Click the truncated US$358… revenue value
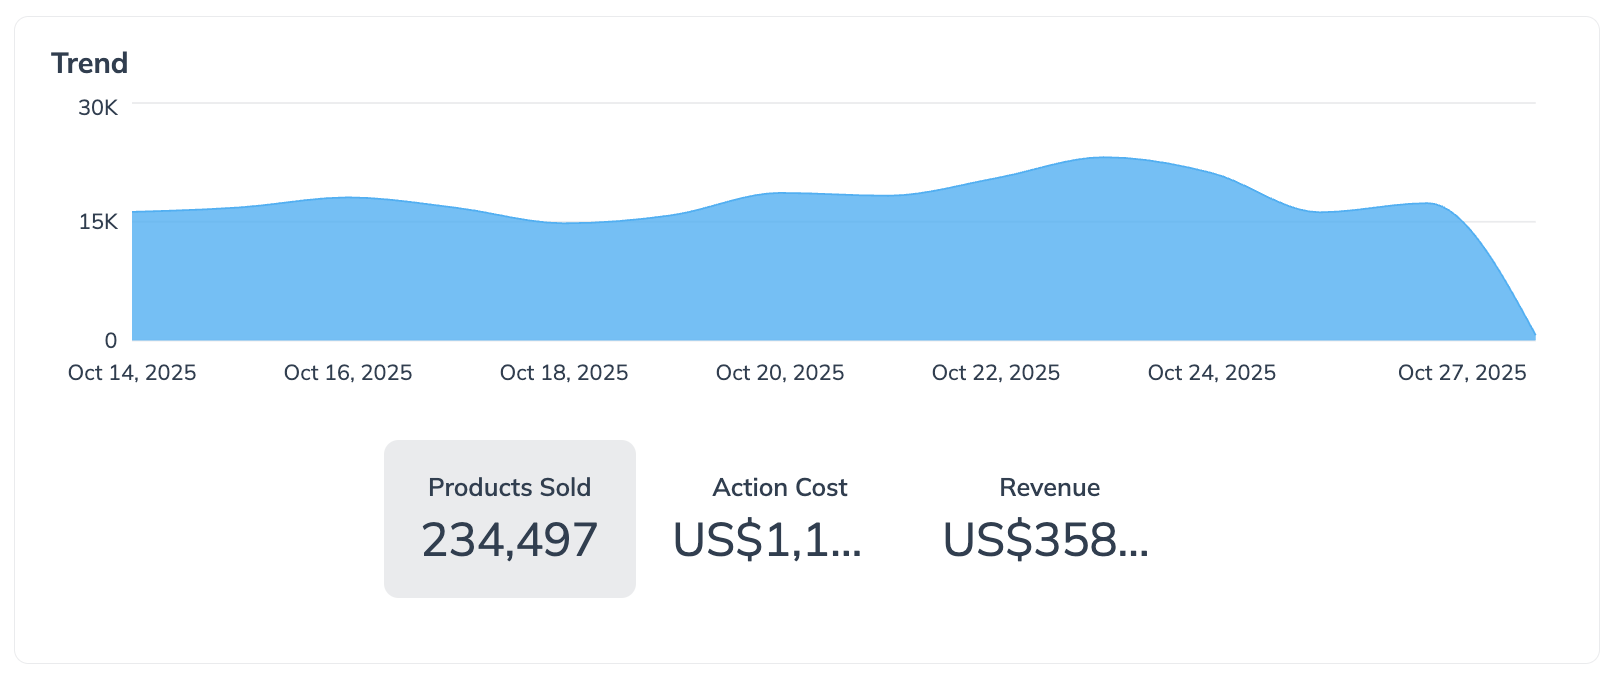This screenshot has height=678, width=1616. pyautogui.click(x=1046, y=540)
